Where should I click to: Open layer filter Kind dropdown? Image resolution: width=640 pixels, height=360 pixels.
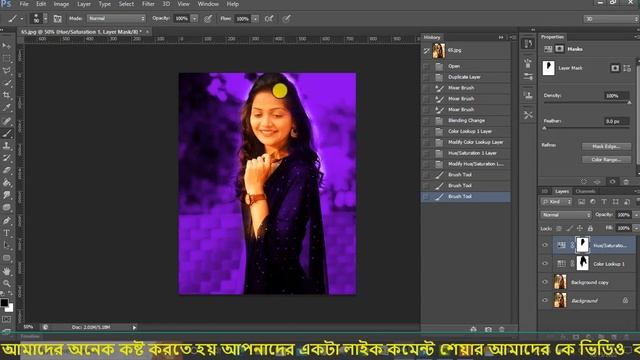(x=556, y=202)
